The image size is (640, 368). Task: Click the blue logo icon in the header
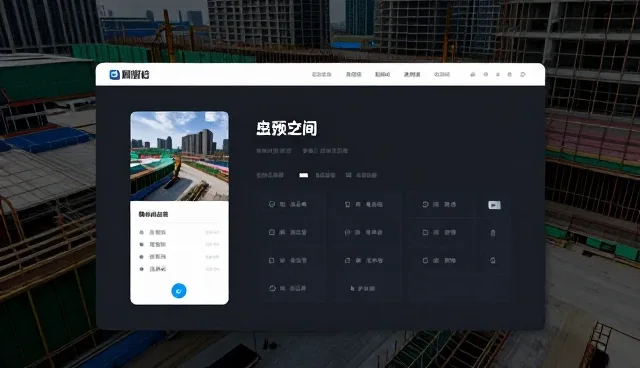(114, 75)
